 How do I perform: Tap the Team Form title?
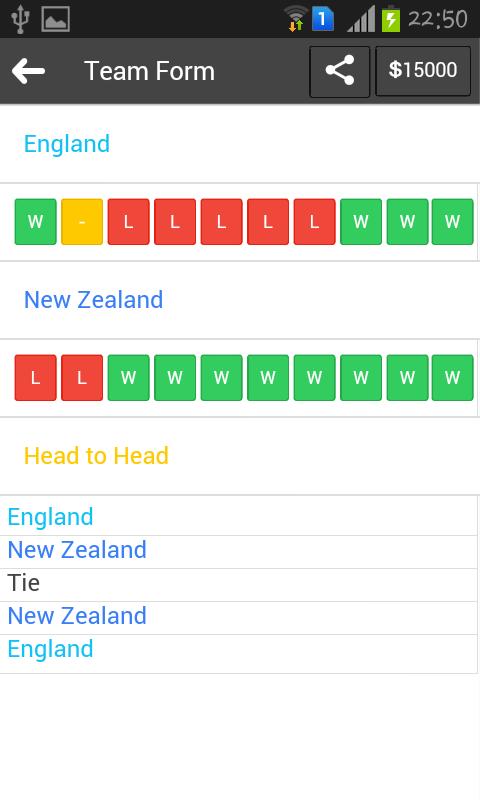click(x=149, y=71)
